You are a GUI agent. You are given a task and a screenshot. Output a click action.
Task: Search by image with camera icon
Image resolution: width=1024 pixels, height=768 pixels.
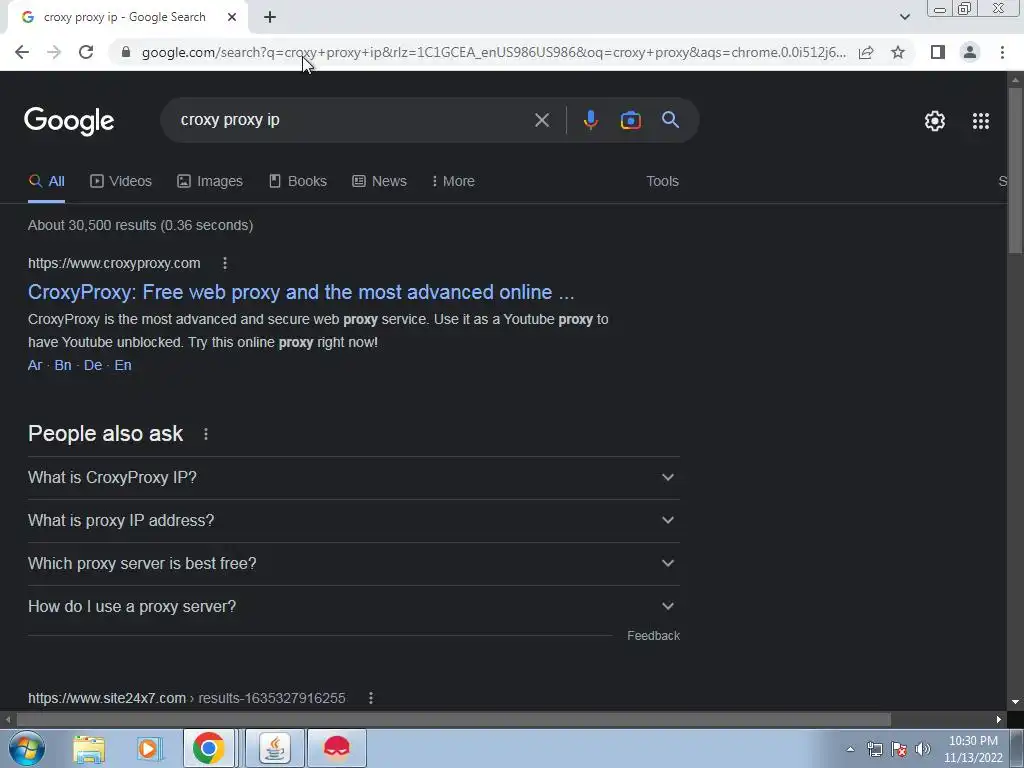click(630, 120)
